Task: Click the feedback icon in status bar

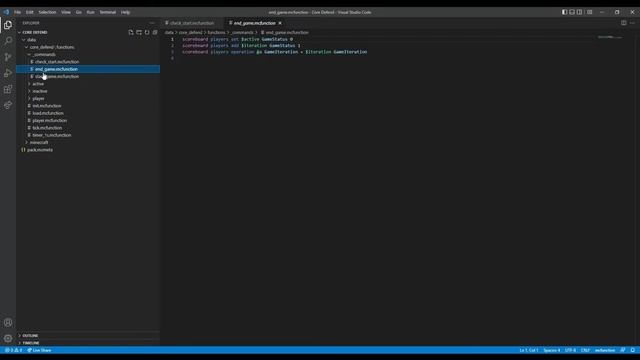Action: [x=623, y=350]
